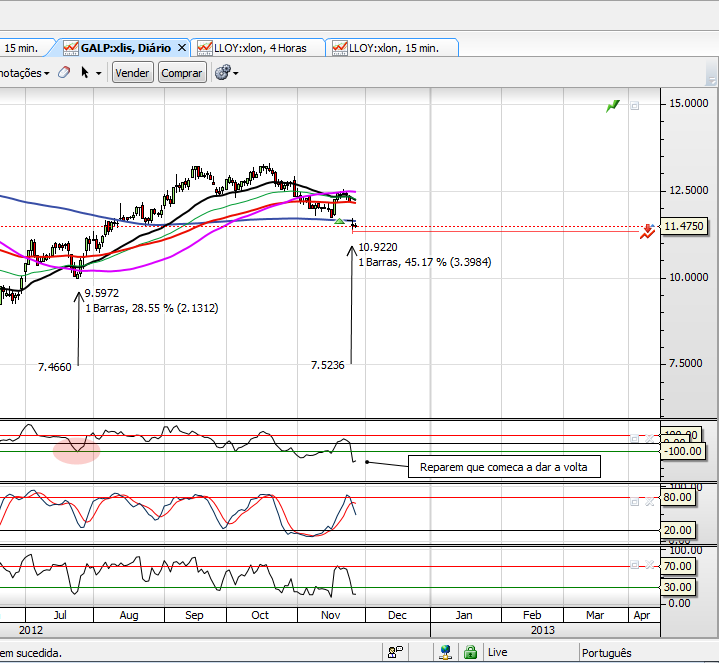
Task: Click the red alert marker at 11.4750 line
Action: click(x=647, y=231)
